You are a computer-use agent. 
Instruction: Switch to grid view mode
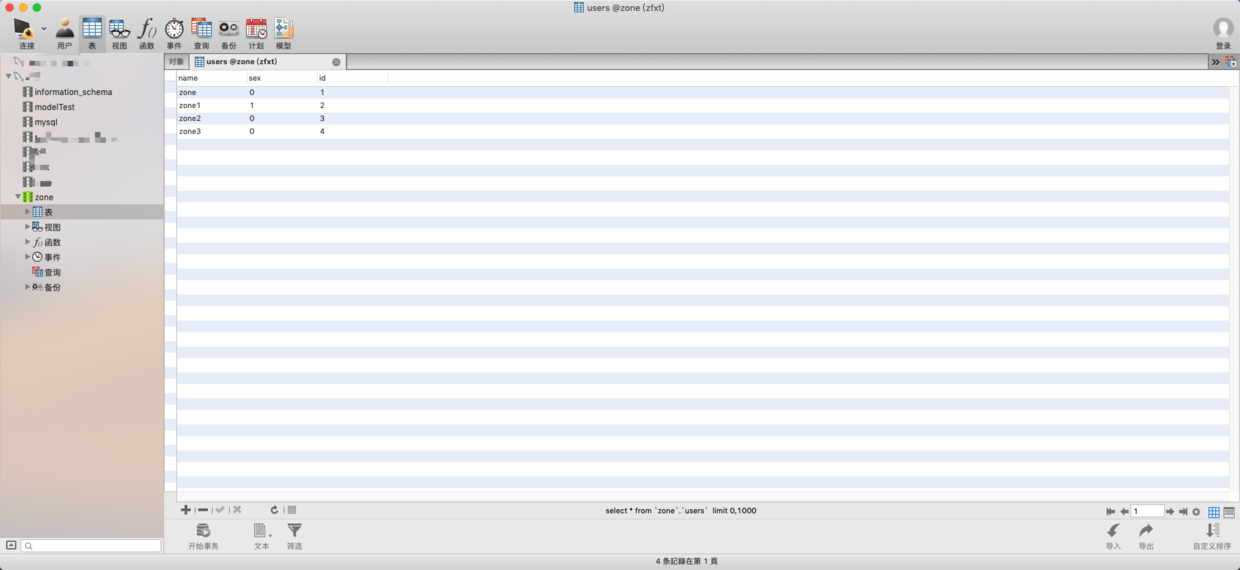1214,512
